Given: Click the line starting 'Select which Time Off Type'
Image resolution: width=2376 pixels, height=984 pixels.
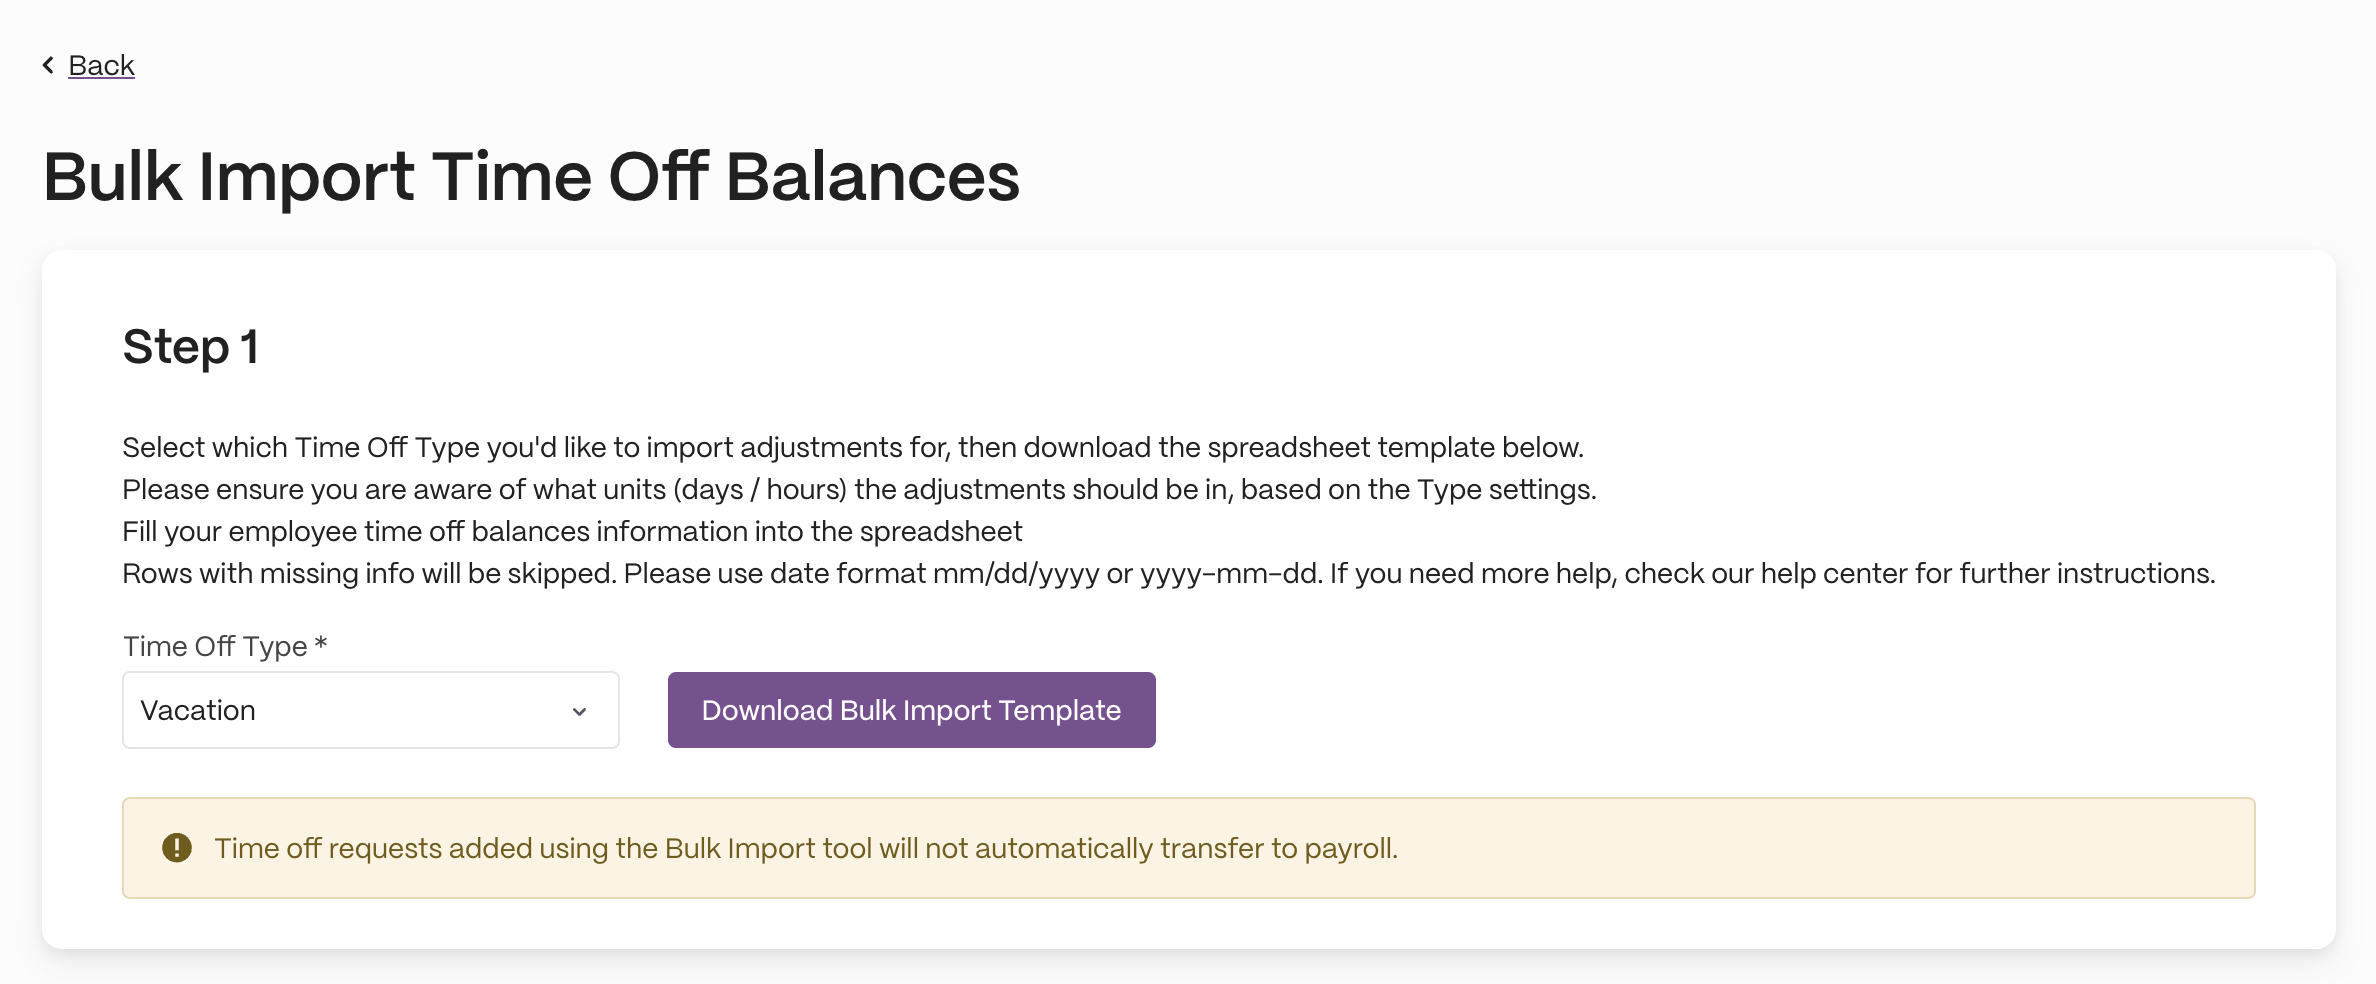Looking at the screenshot, I should coord(853,447).
